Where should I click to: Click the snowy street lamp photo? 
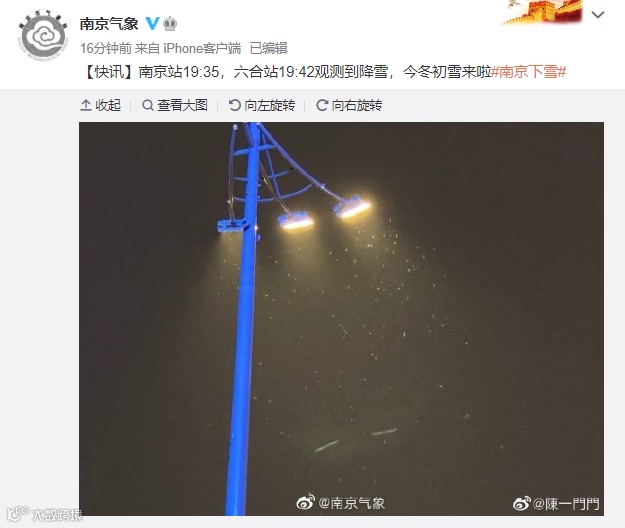341,319
